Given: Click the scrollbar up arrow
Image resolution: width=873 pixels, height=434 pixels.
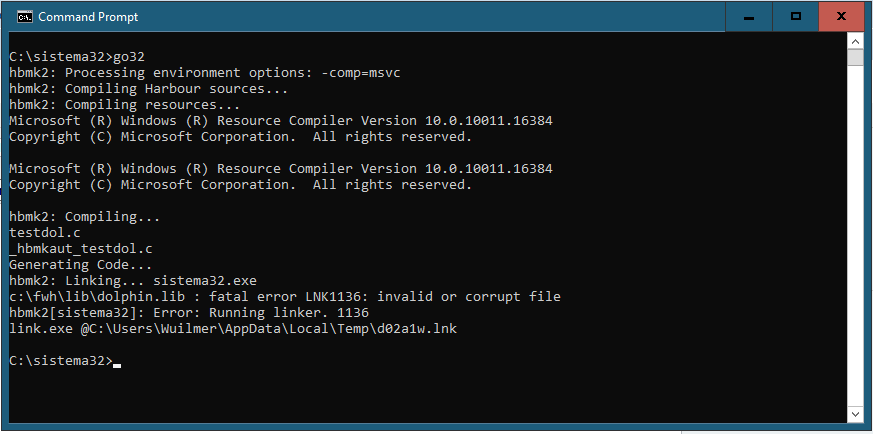Looking at the screenshot, I should click(855, 41).
